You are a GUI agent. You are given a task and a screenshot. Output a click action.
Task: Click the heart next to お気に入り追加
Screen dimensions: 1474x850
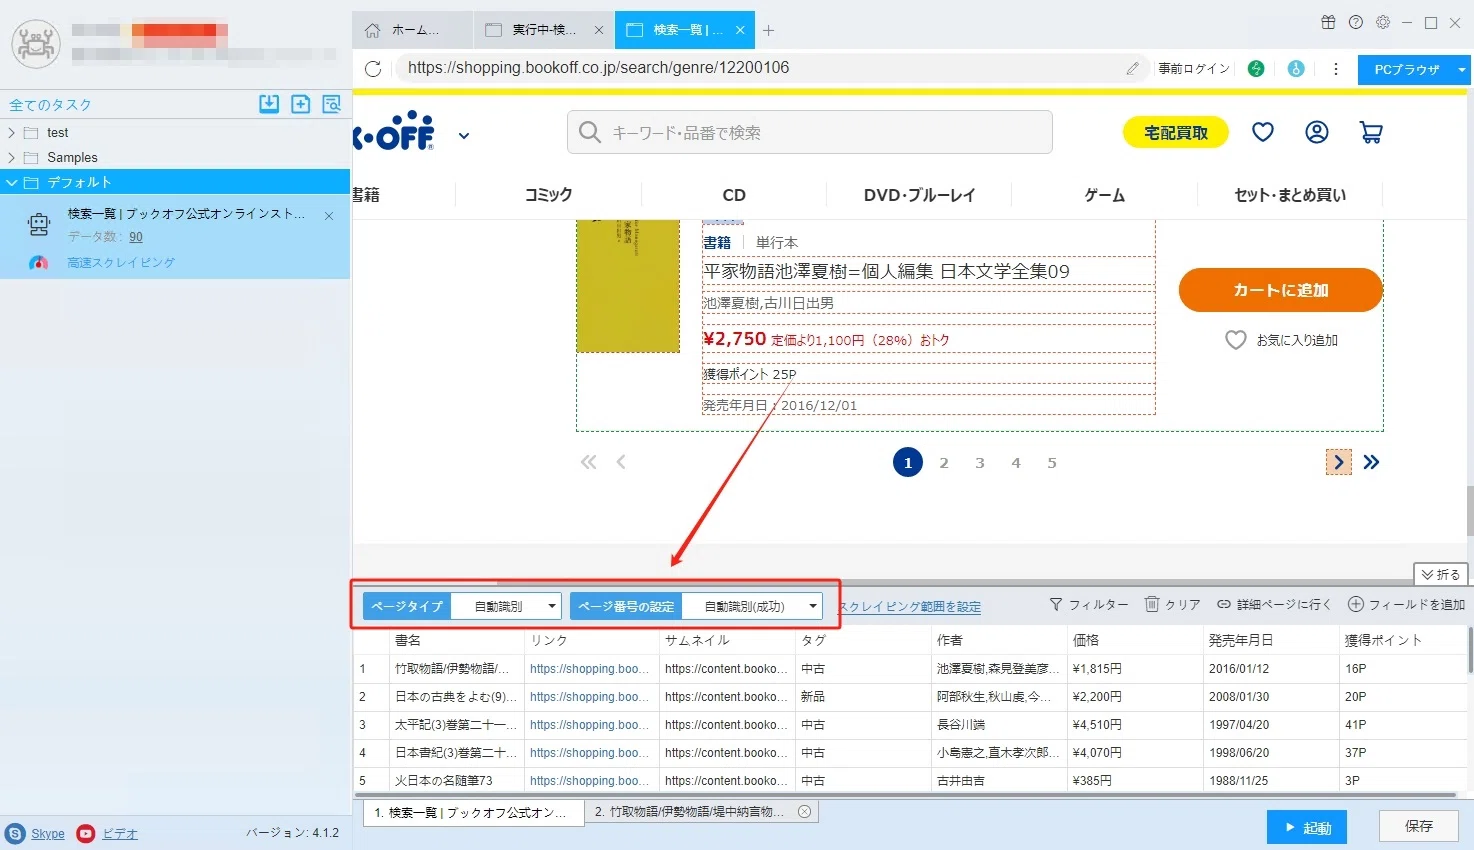[x=1236, y=340]
